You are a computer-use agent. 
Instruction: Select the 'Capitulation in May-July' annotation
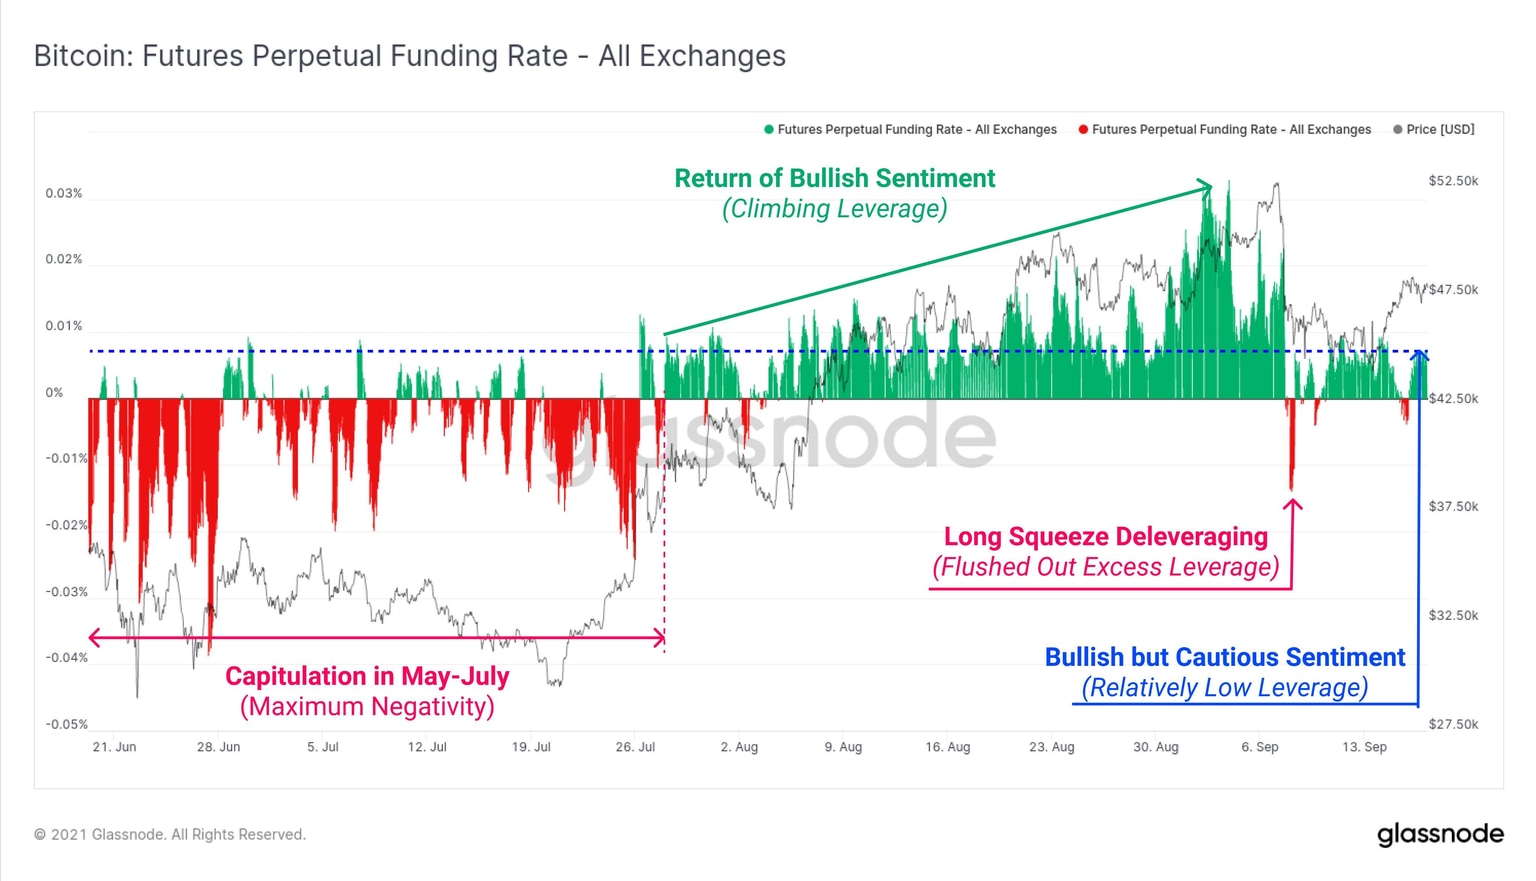(367, 677)
